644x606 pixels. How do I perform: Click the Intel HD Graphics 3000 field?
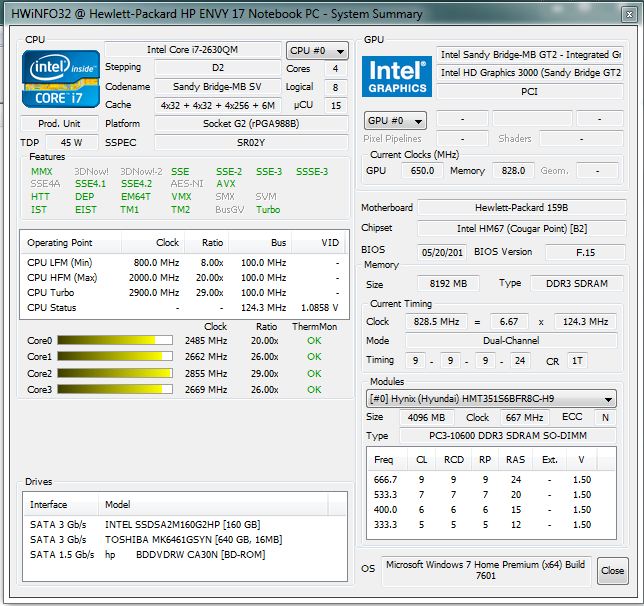[x=530, y=73]
